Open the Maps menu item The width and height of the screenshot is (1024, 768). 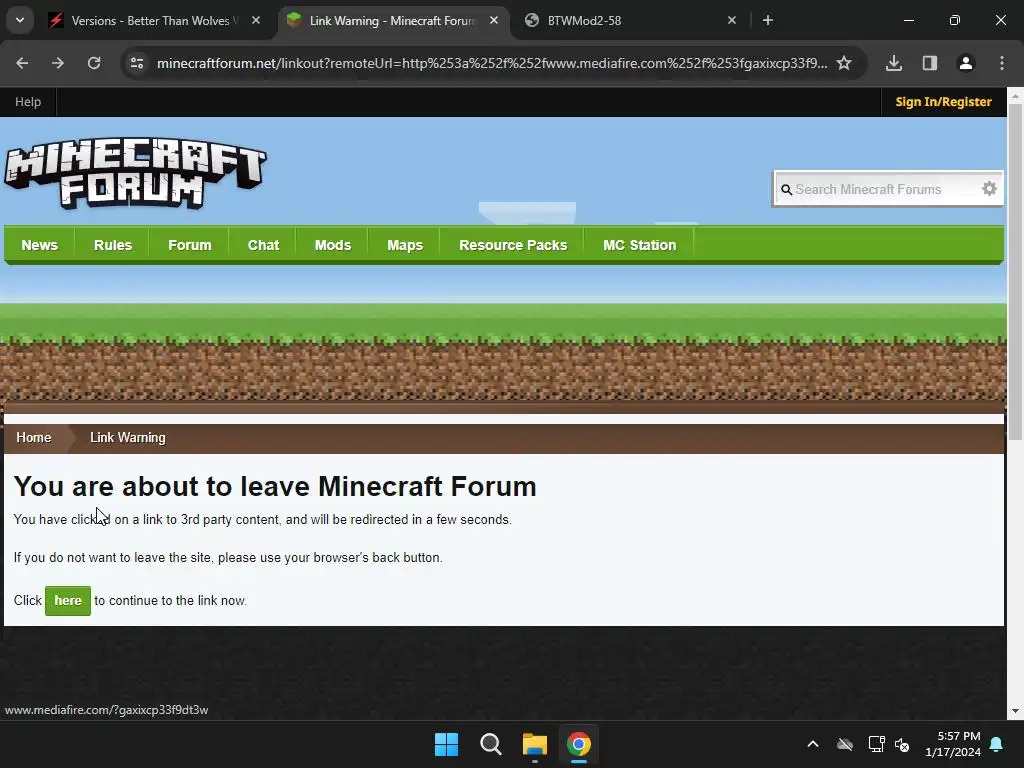(405, 245)
